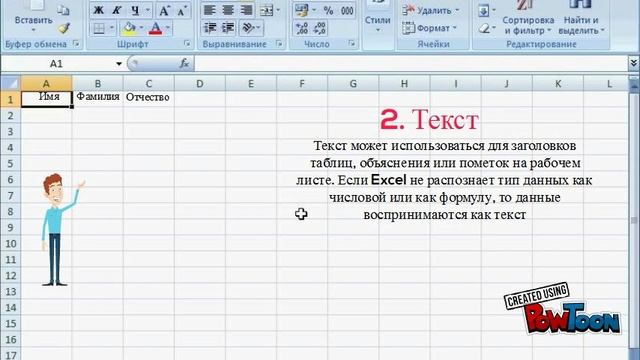Apply thousands separator (000) format
640x360 pixels.
(347, 10)
